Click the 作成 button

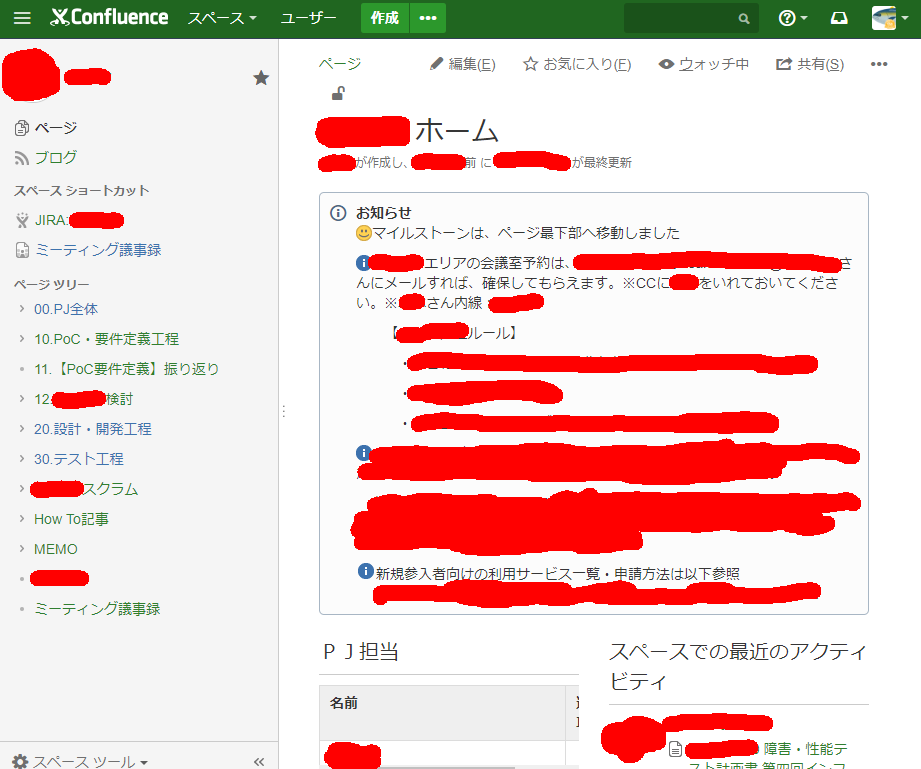(384, 17)
